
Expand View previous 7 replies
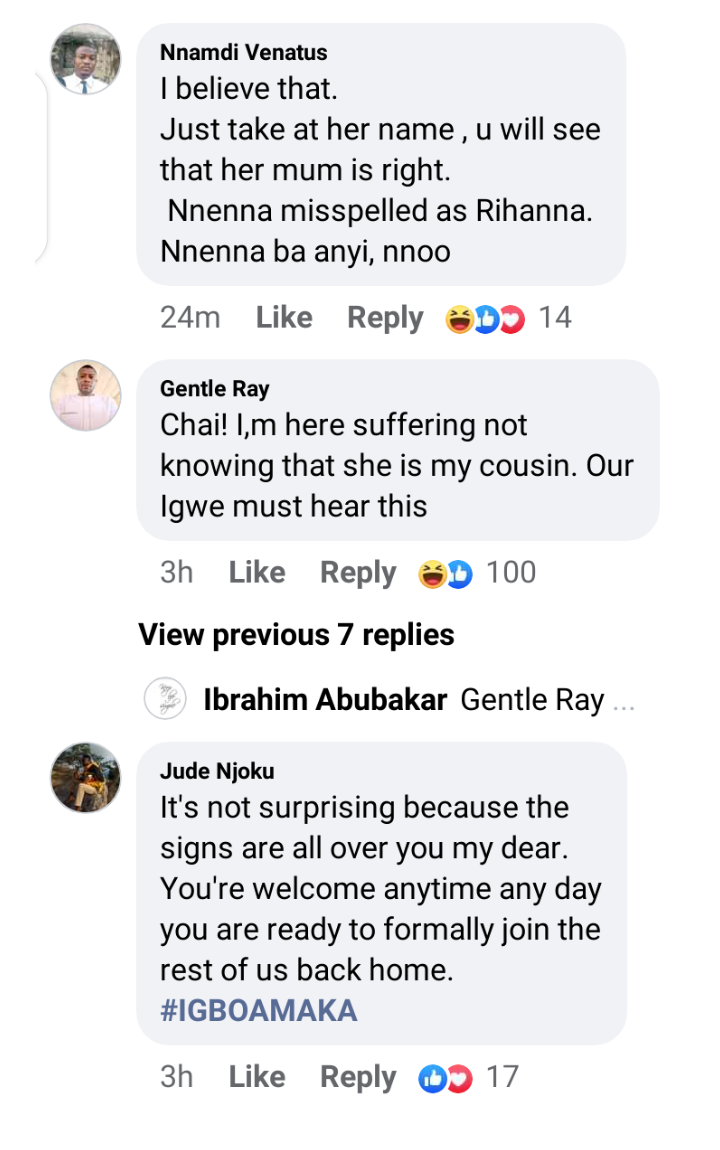pyautogui.click(x=296, y=635)
